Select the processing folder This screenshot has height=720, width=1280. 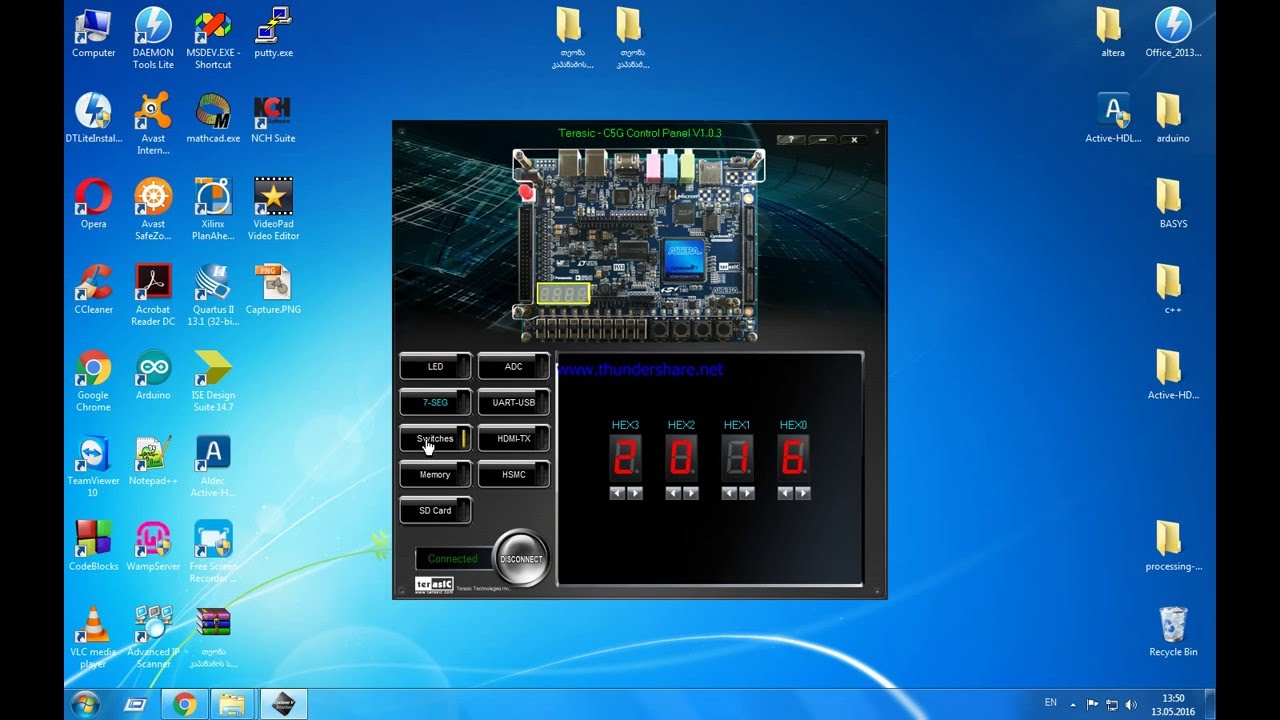[x=1173, y=546]
